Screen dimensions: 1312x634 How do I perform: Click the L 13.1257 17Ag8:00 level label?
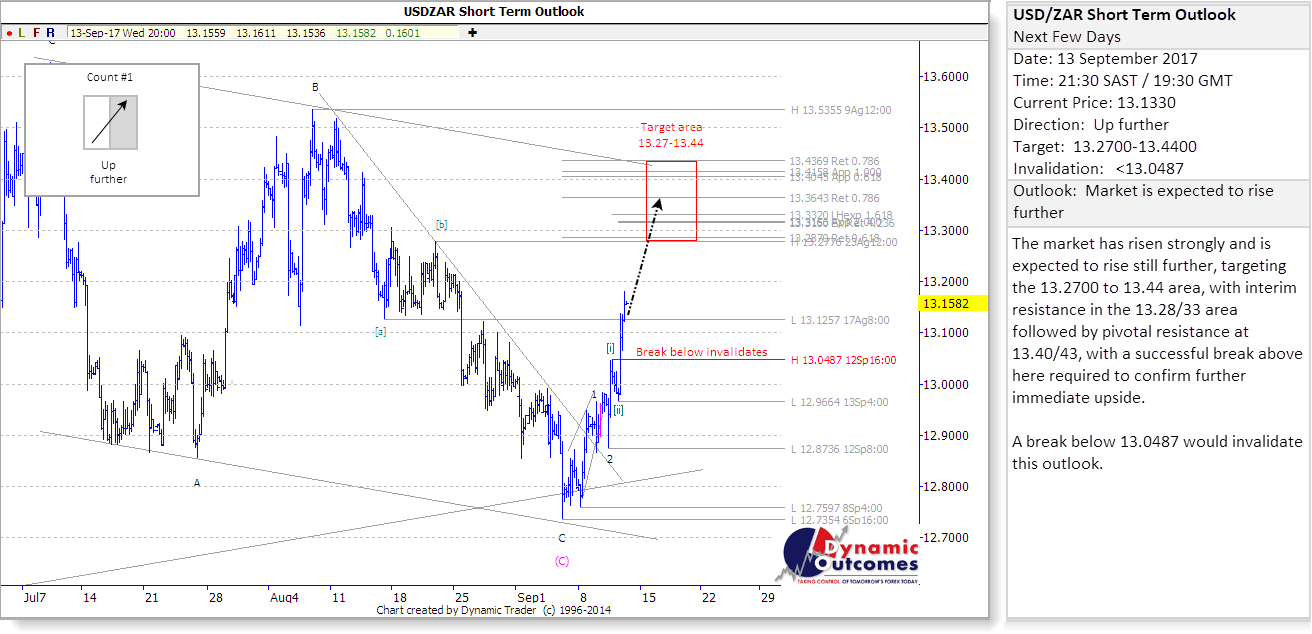839,320
